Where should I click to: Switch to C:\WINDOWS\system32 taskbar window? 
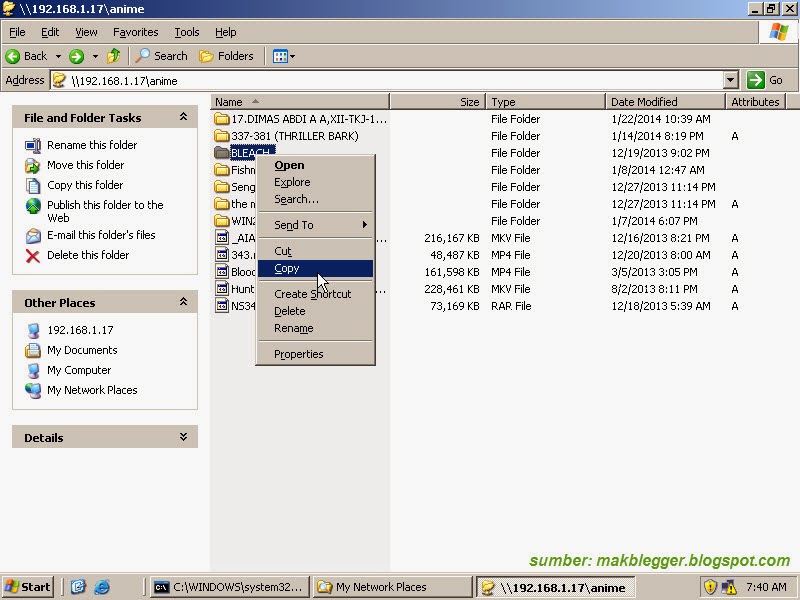pos(230,587)
